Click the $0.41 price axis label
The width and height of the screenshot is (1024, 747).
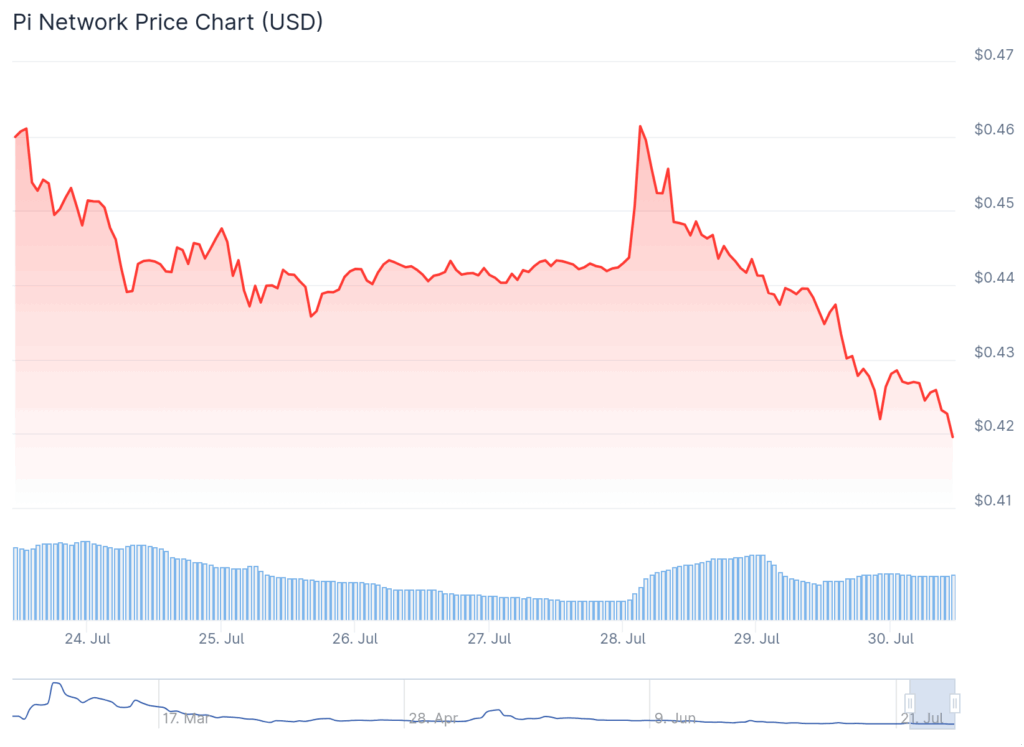click(994, 501)
